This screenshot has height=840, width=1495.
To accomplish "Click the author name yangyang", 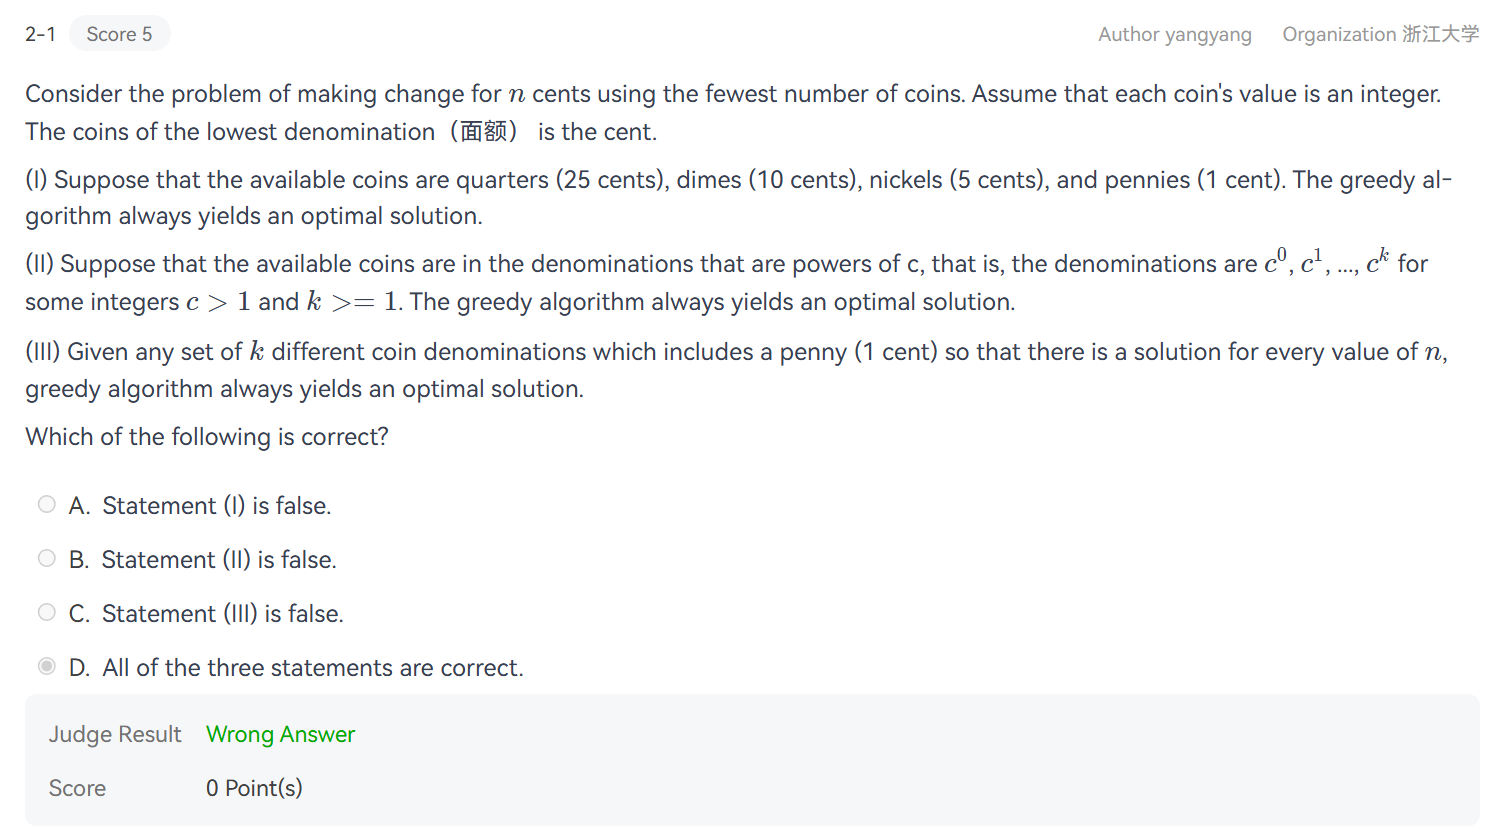I will click(x=1174, y=35).
